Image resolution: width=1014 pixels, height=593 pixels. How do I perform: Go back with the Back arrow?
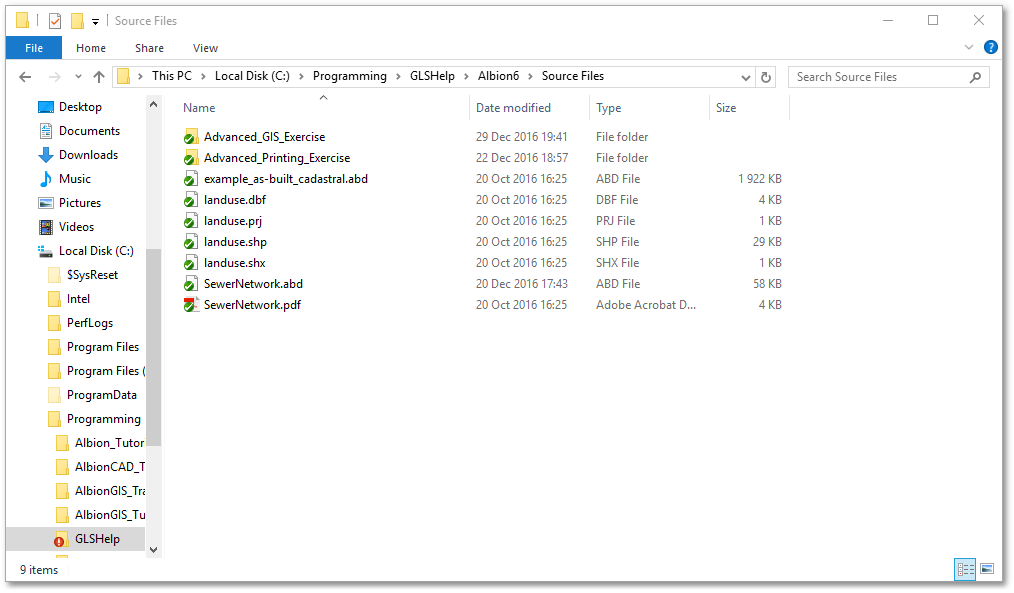click(25, 77)
